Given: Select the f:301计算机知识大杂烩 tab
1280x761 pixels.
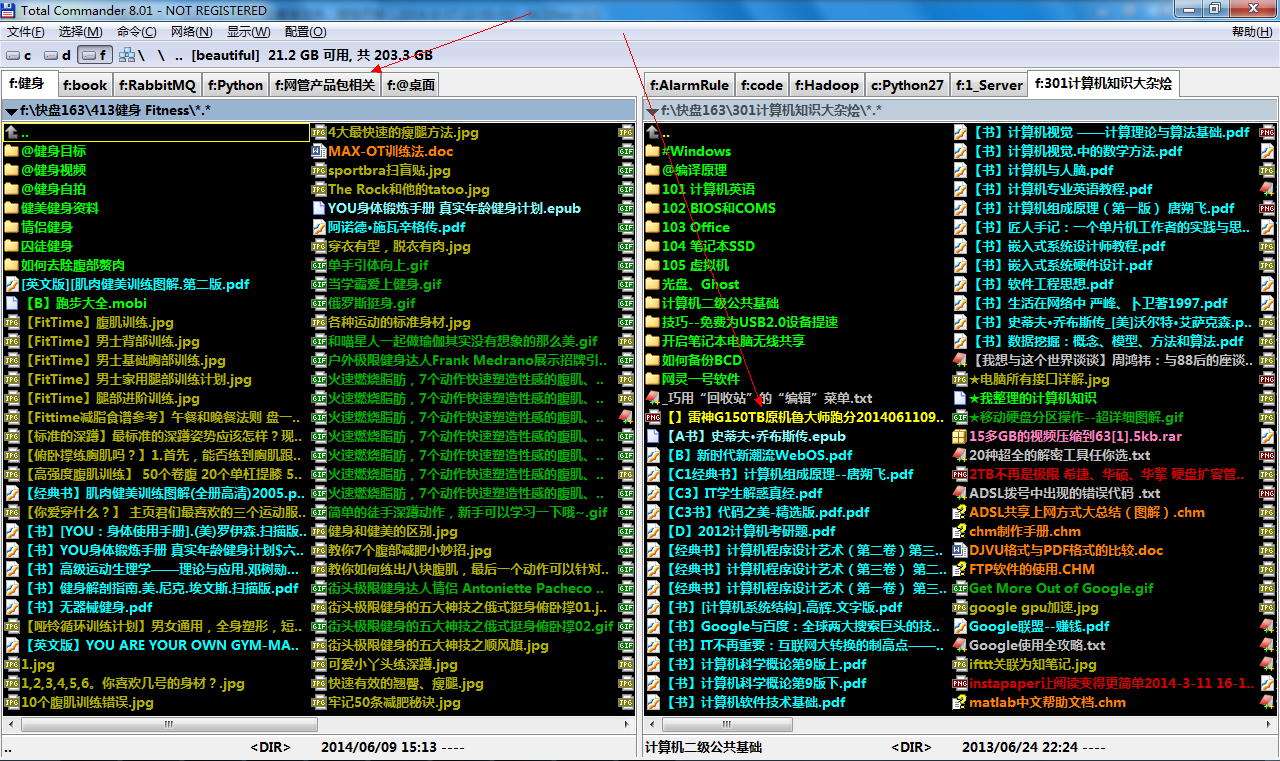Looking at the screenshot, I should pyautogui.click(x=1103, y=83).
